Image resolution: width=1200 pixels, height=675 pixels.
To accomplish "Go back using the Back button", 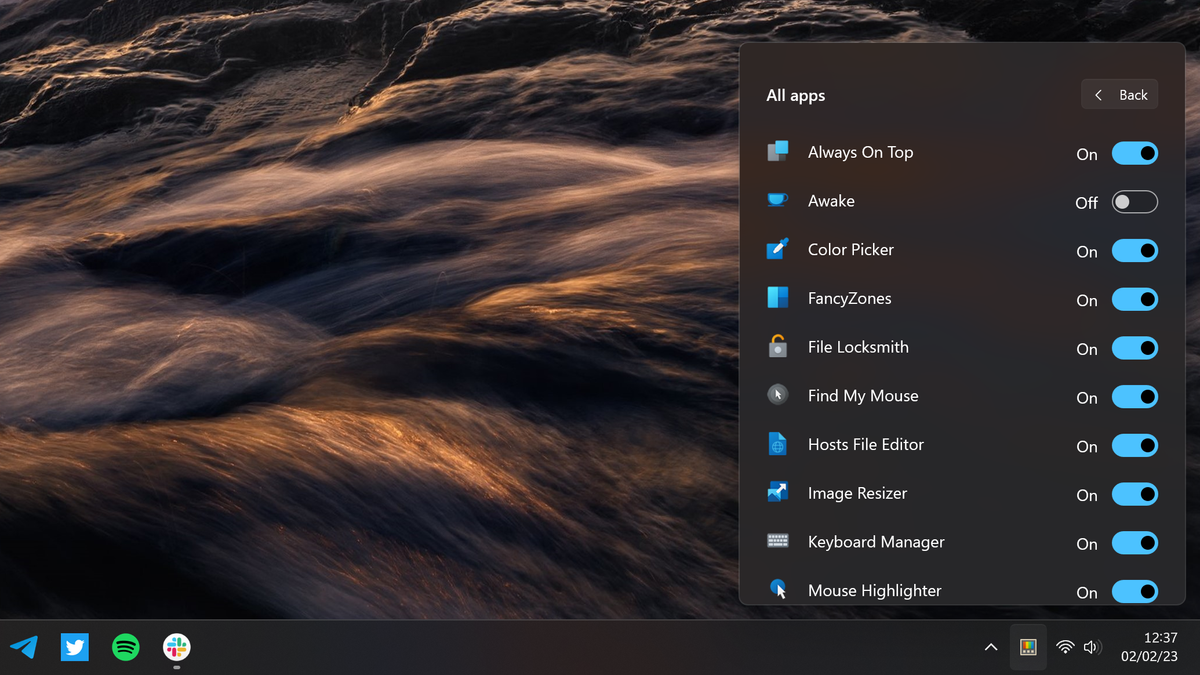I will (1119, 95).
